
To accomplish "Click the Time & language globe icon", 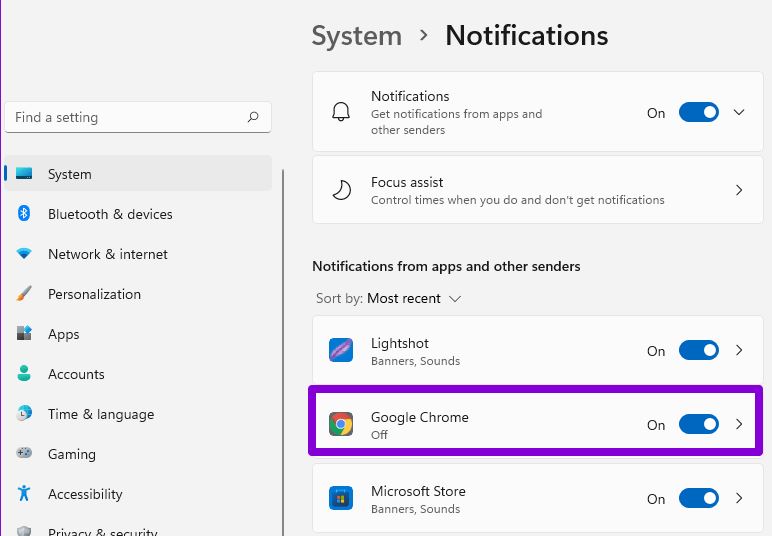I will 24,413.
